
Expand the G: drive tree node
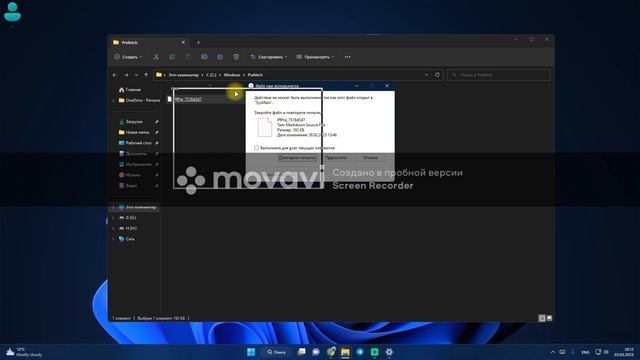point(113,218)
